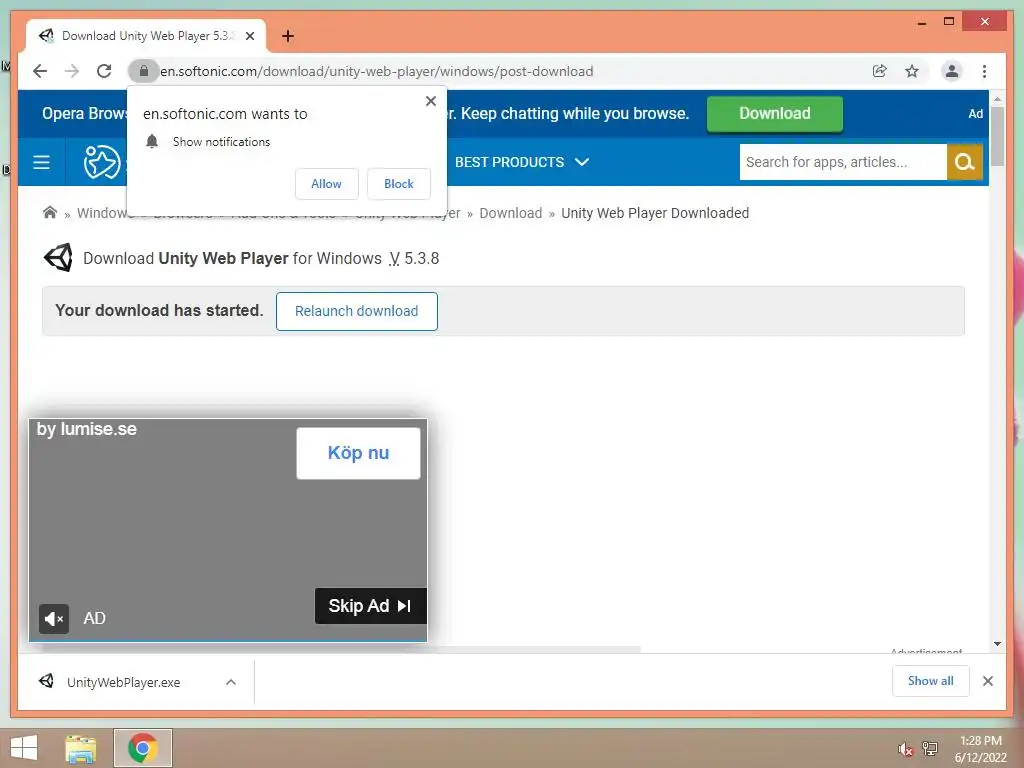
Task: Click the muted volume tray icon
Action: click(x=905, y=749)
